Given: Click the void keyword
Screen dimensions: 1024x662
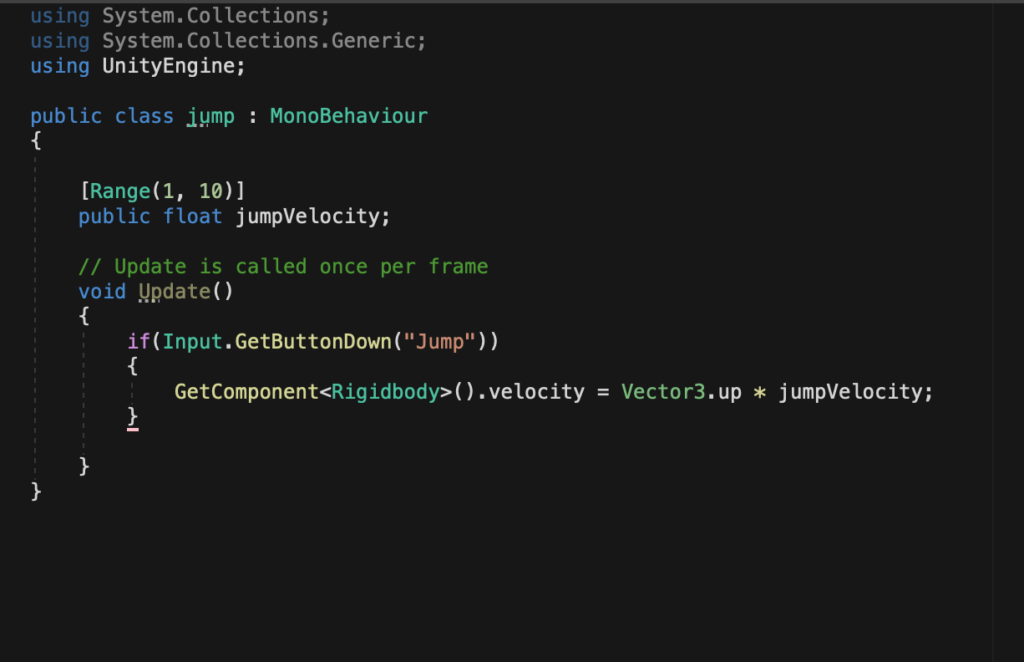Looking at the screenshot, I should (x=102, y=291).
